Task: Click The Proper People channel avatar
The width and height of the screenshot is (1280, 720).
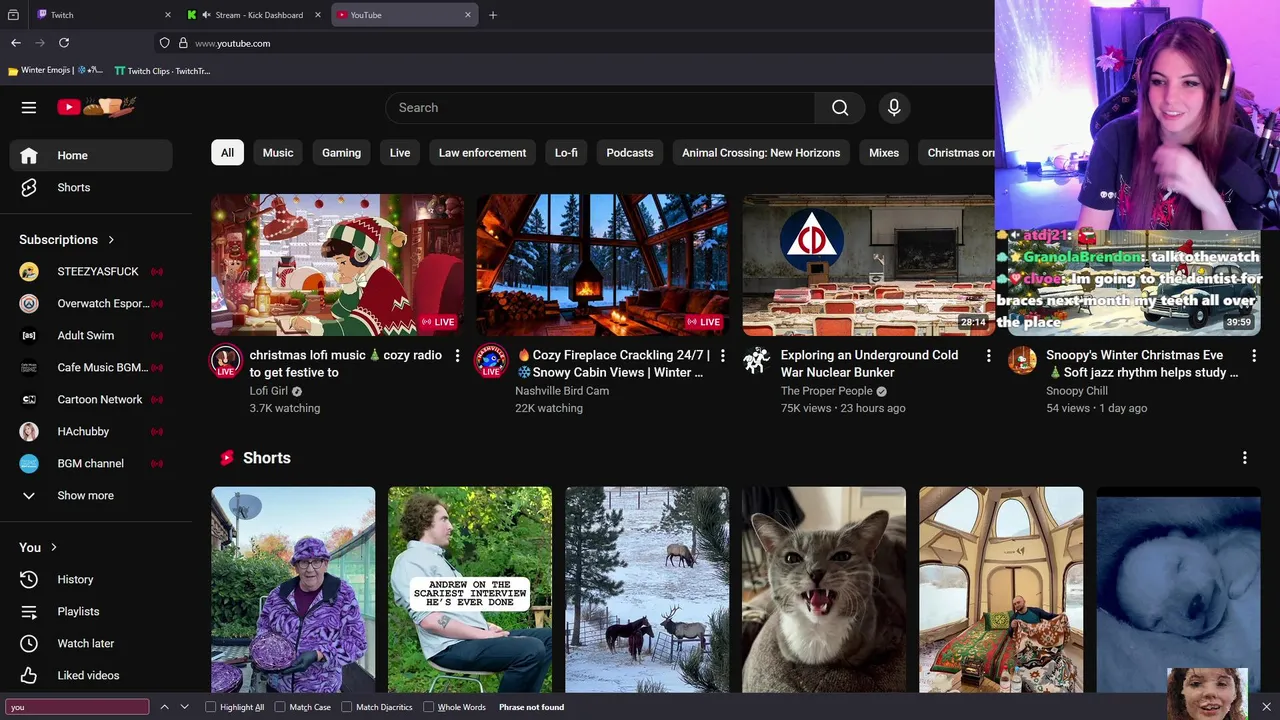Action: (x=757, y=361)
